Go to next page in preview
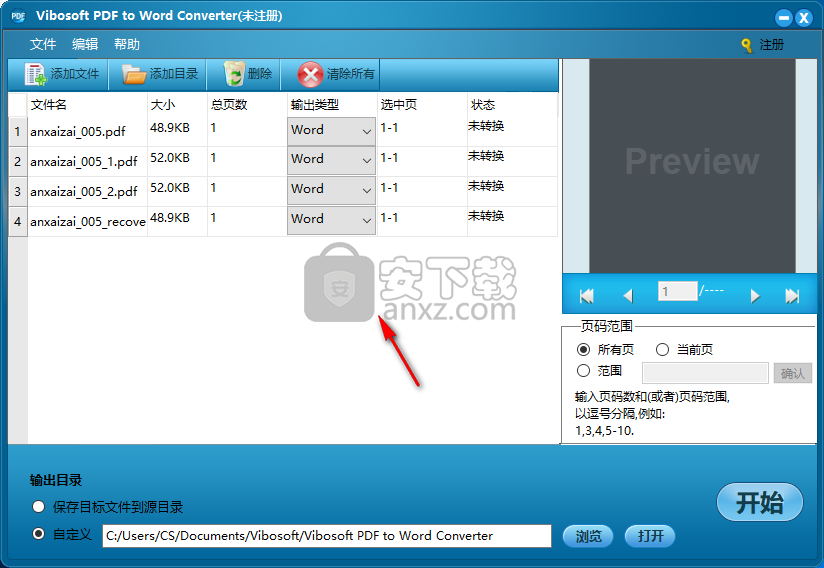Image resolution: width=824 pixels, height=568 pixels. click(x=755, y=296)
